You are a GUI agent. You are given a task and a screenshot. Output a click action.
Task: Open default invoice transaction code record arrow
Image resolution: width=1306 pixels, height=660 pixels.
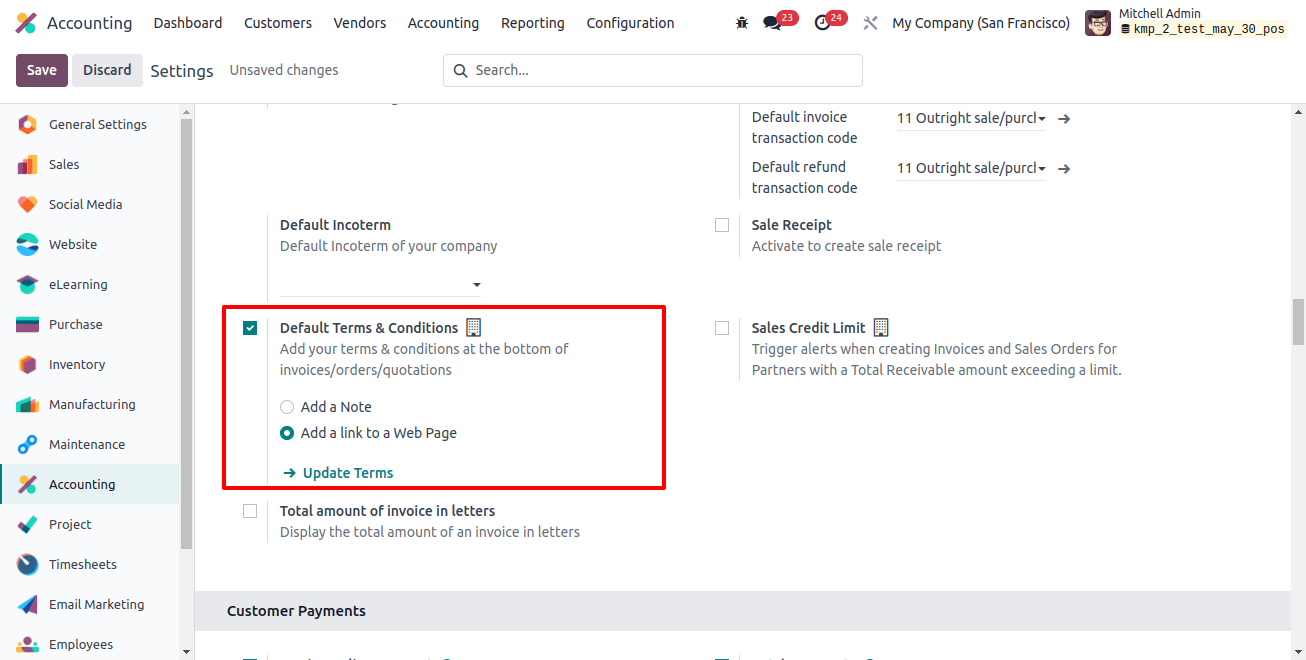click(x=1064, y=118)
